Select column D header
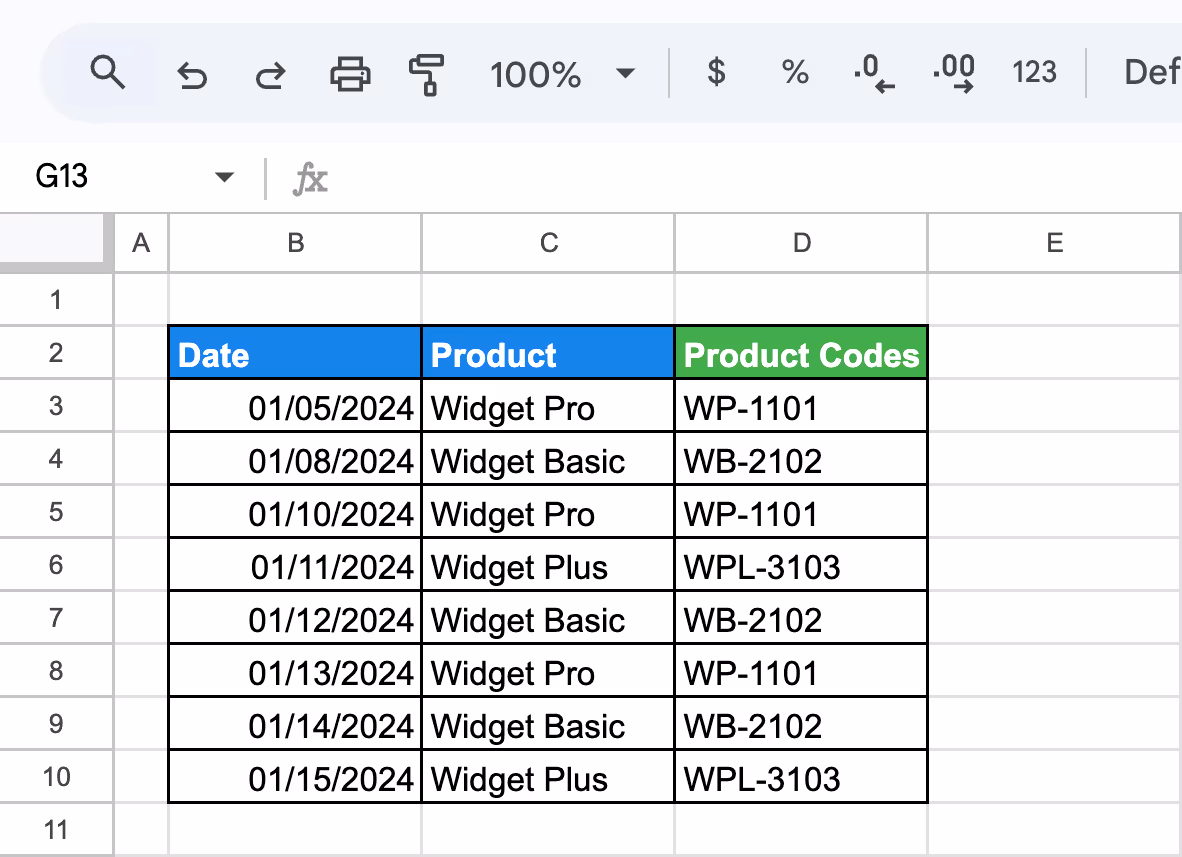This screenshot has height=857, width=1182. click(801, 243)
